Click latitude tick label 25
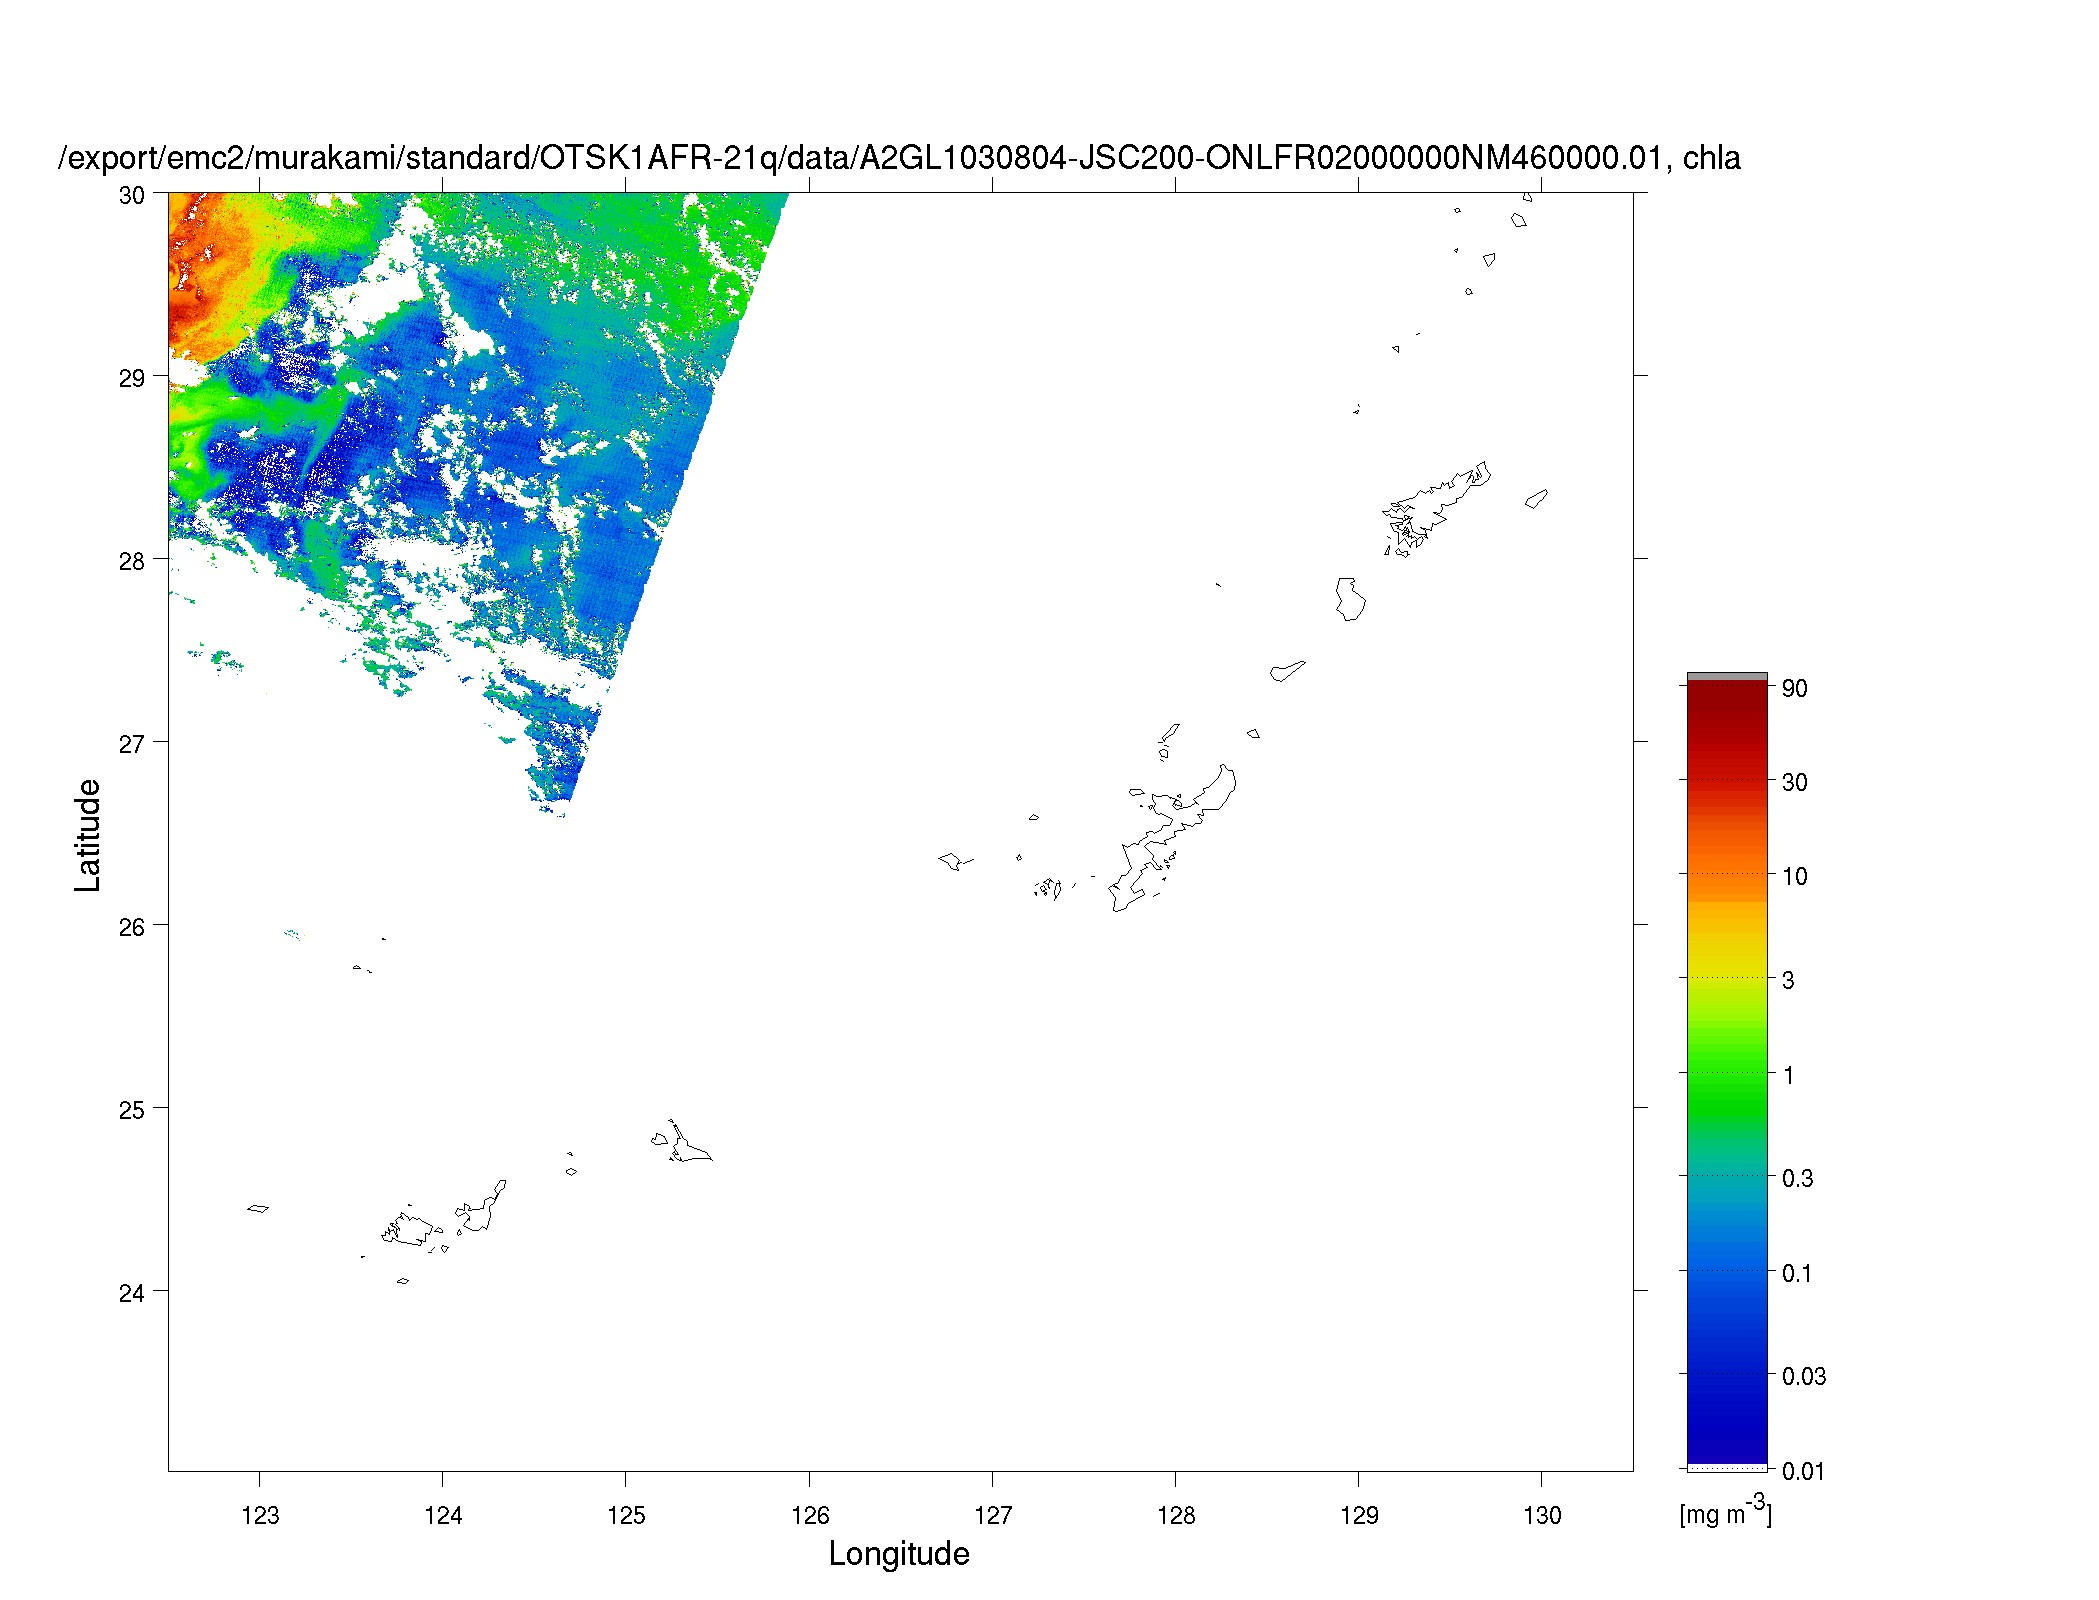Viewport: 2099px width, 1600px height. point(131,1110)
